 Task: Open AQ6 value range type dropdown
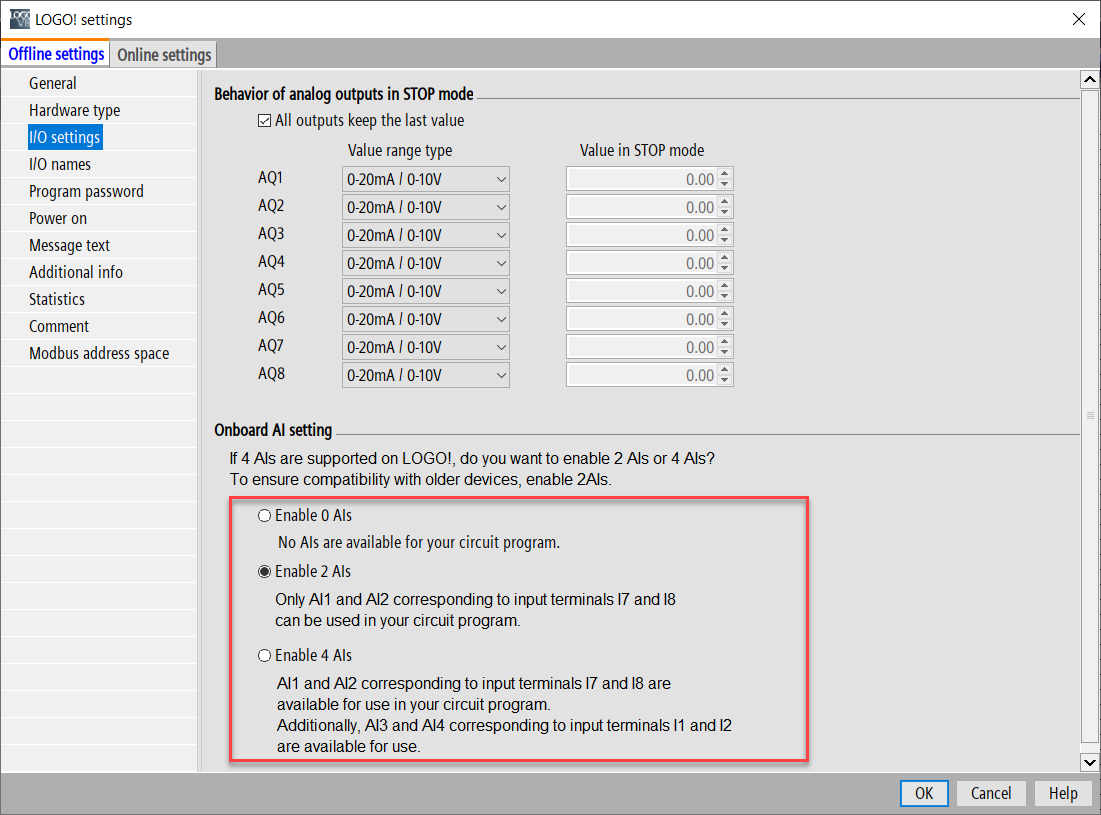click(426, 319)
